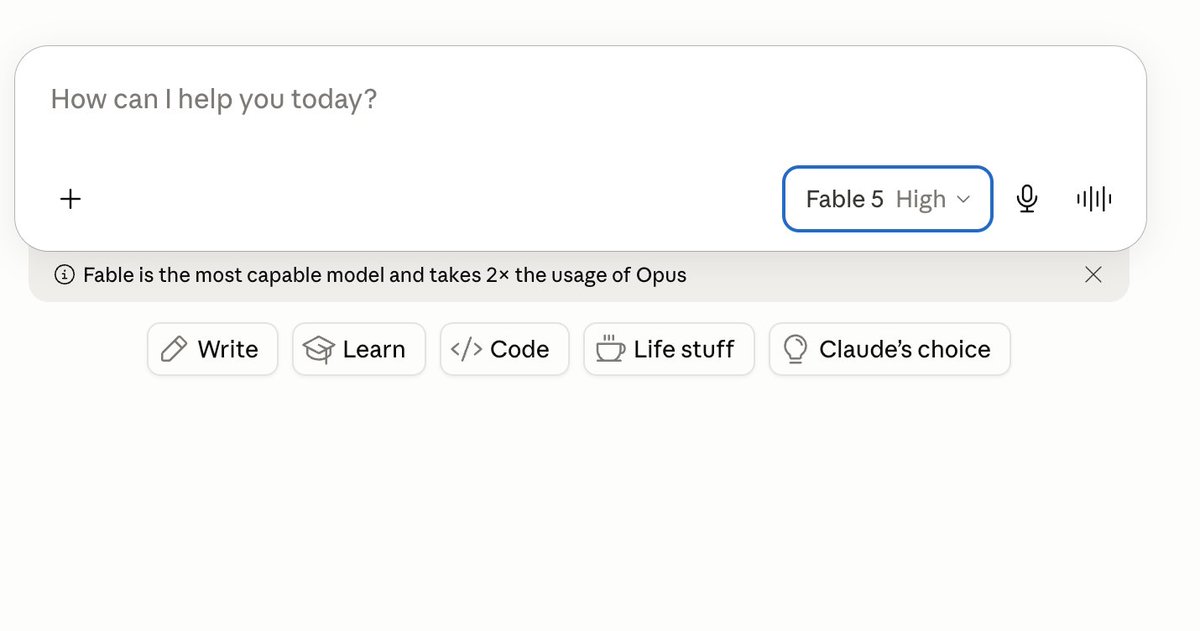Click the coffee cup icon on Life stuff
Screen dimensions: 1200x631
click(x=610, y=348)
